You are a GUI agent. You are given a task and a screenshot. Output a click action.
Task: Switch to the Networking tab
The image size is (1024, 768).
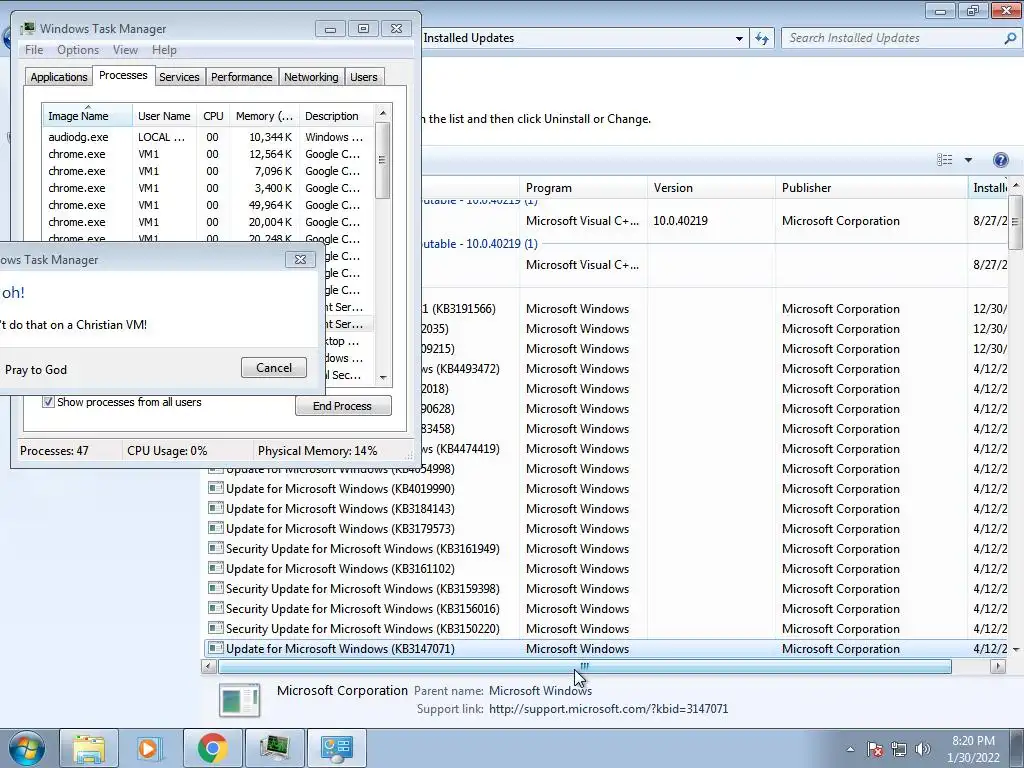click(311, 77)
